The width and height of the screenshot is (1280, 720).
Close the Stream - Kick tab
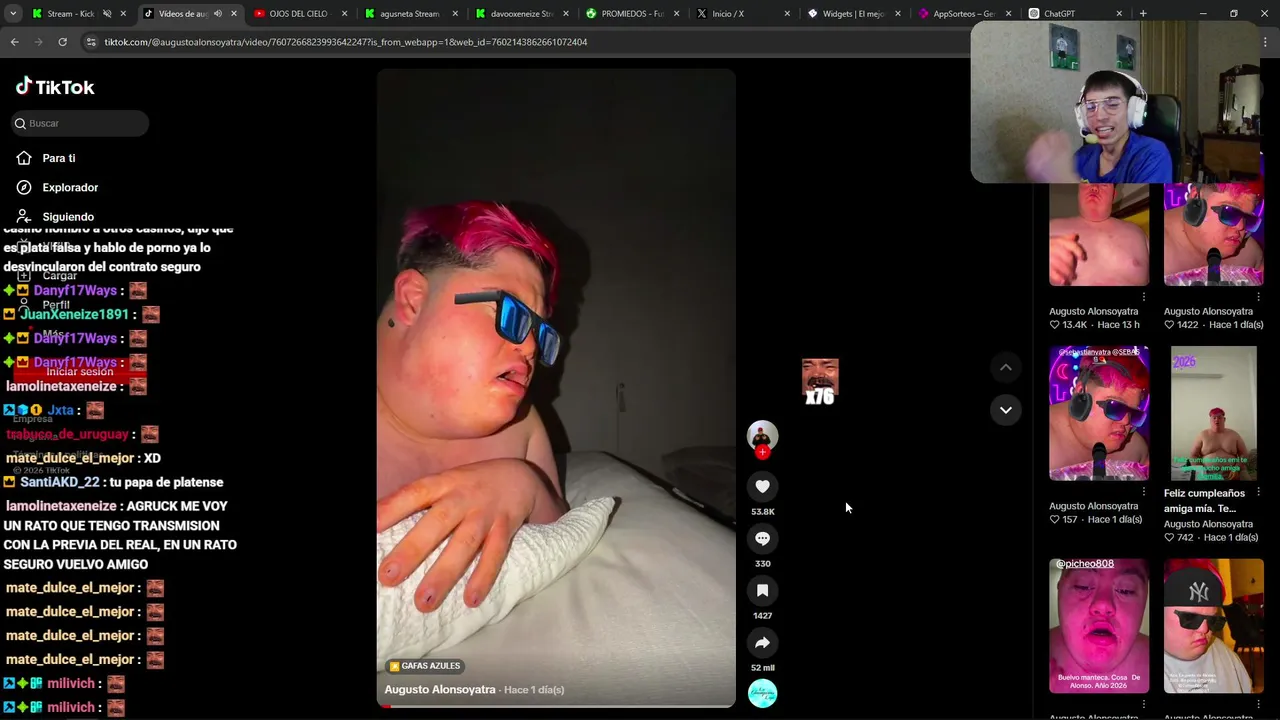click(123, 14)
